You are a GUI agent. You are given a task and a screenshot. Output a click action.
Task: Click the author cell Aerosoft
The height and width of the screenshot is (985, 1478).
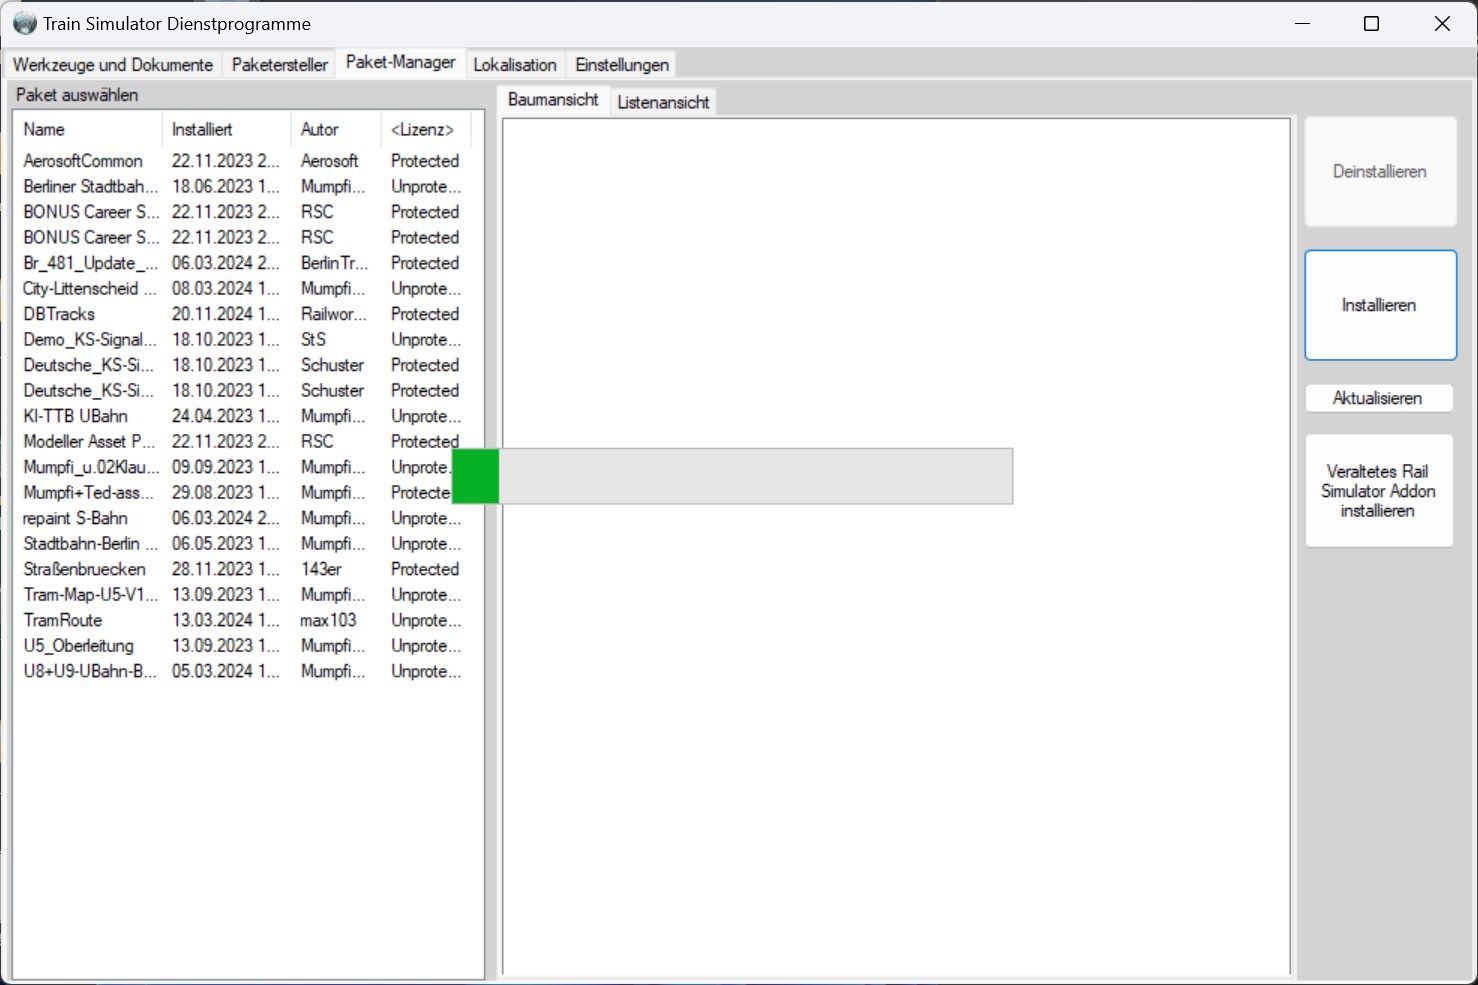pos(330,161)
